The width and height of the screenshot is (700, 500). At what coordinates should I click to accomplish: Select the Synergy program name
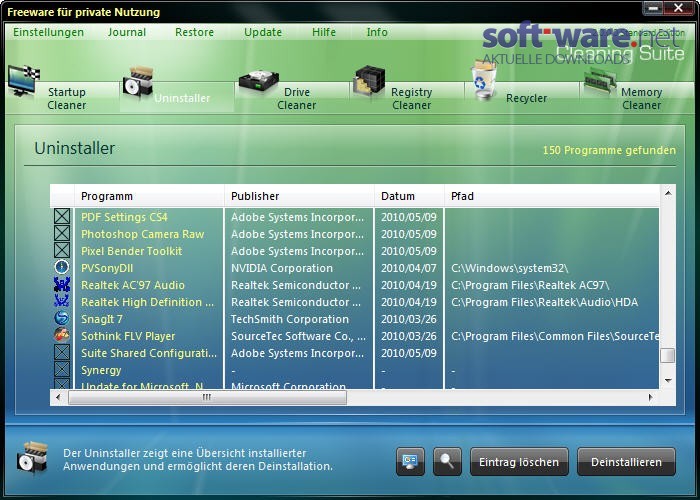pyautogui.click(x=101, y=371)
